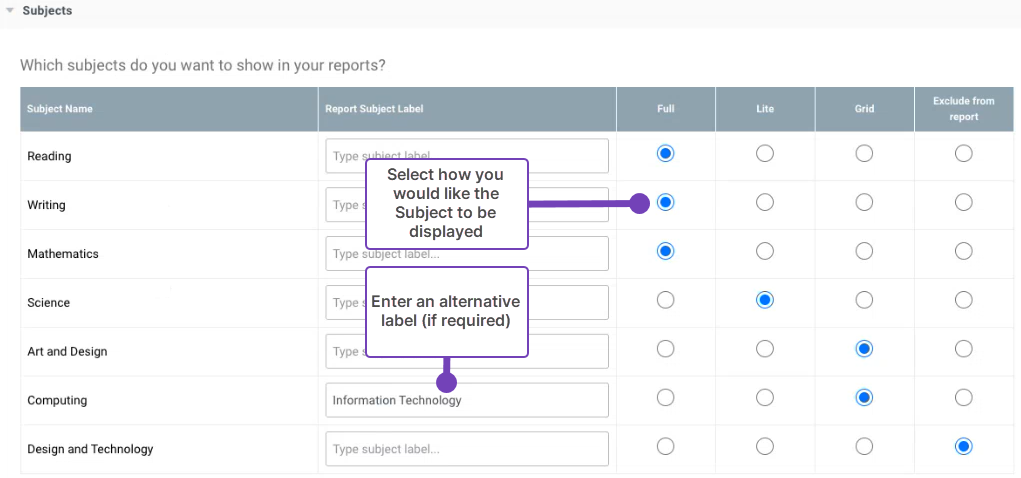Viewport: 1021px width, 478px height.
Task: Exclude Computing from the report
Action: point(963,398)
